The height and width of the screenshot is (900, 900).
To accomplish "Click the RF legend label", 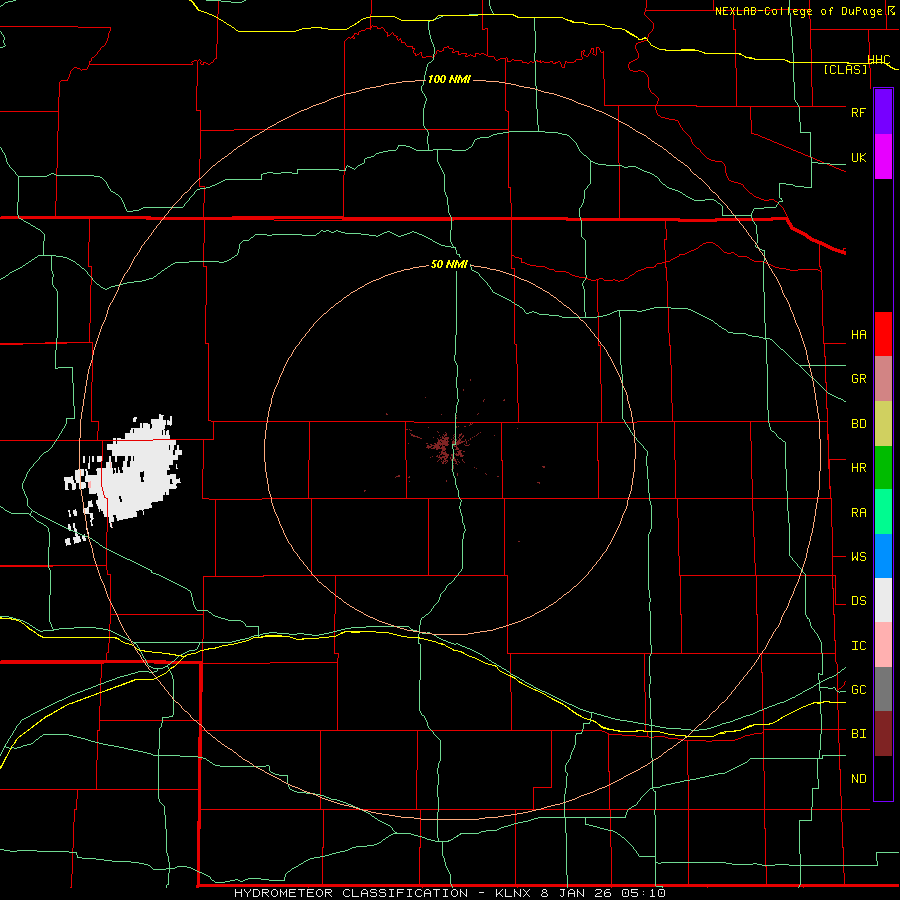I will 858,112.
